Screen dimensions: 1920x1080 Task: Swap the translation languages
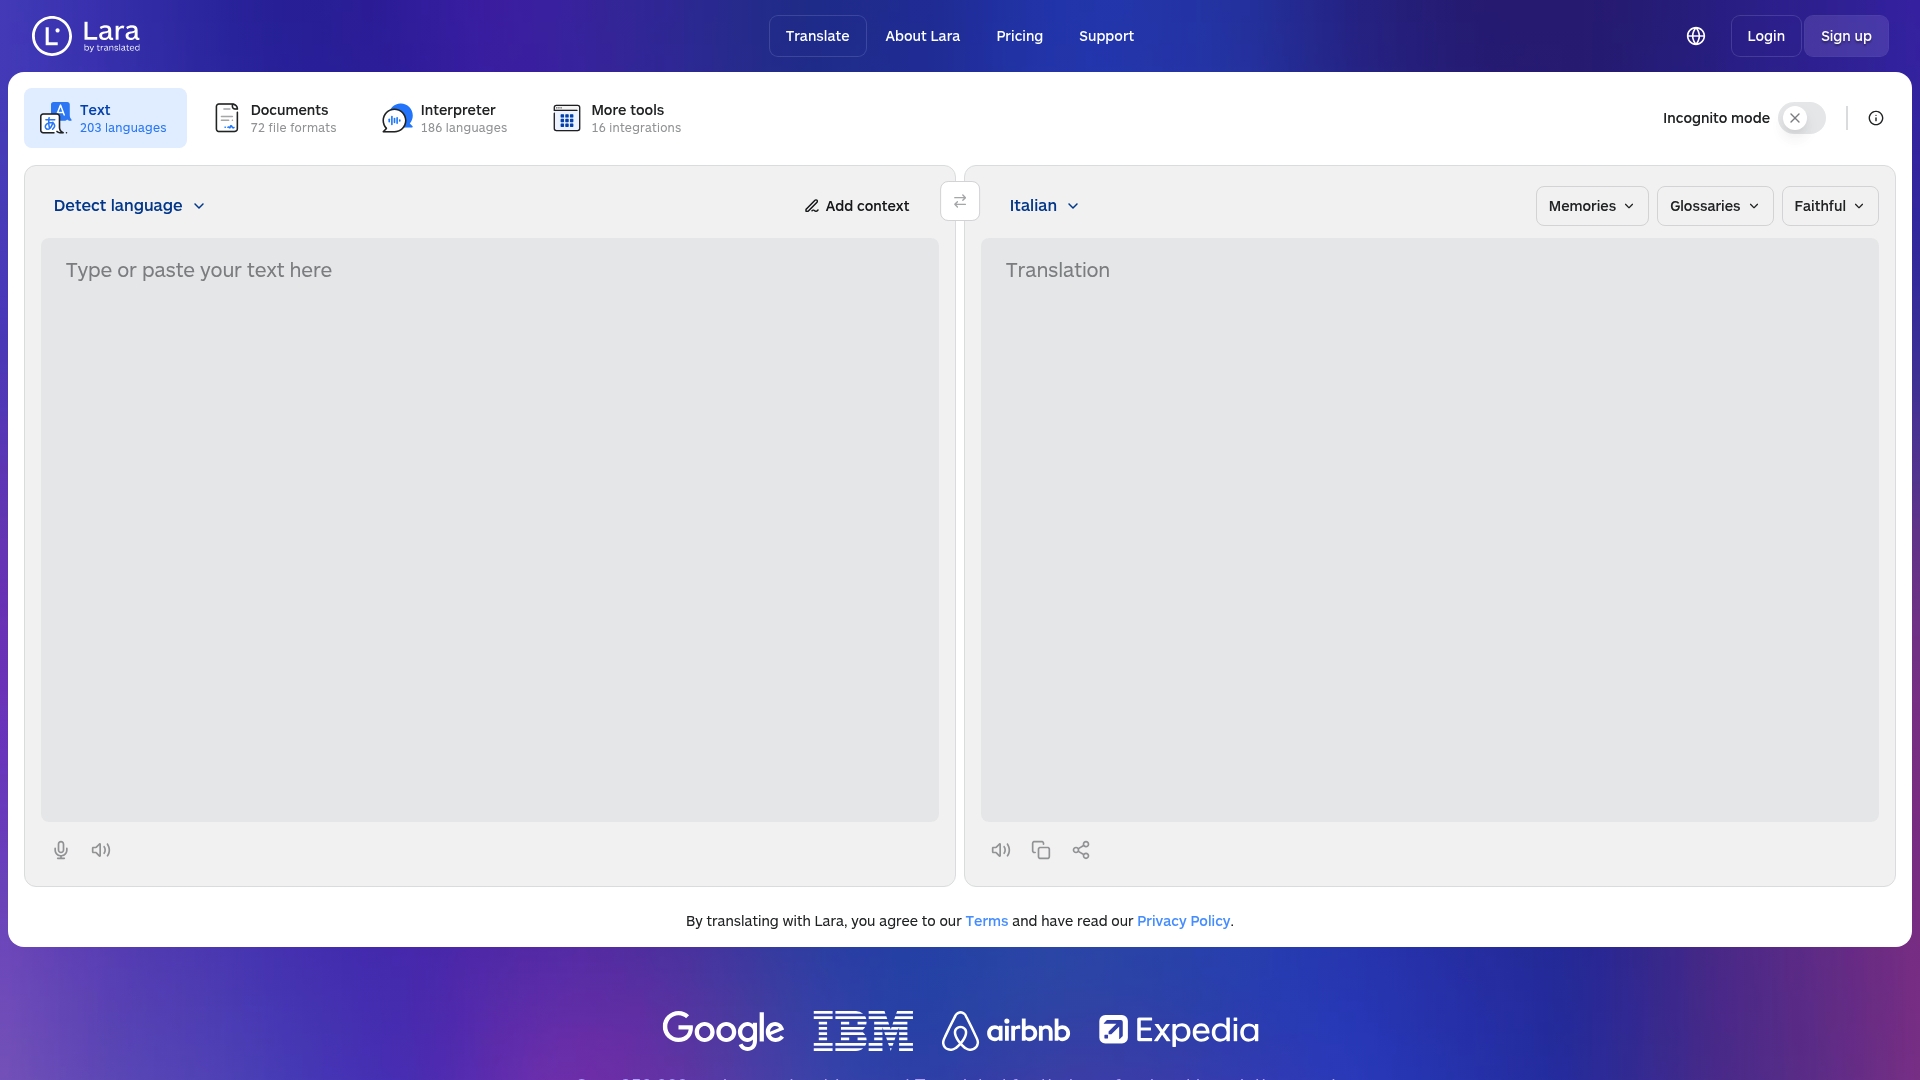coord(960,201)
